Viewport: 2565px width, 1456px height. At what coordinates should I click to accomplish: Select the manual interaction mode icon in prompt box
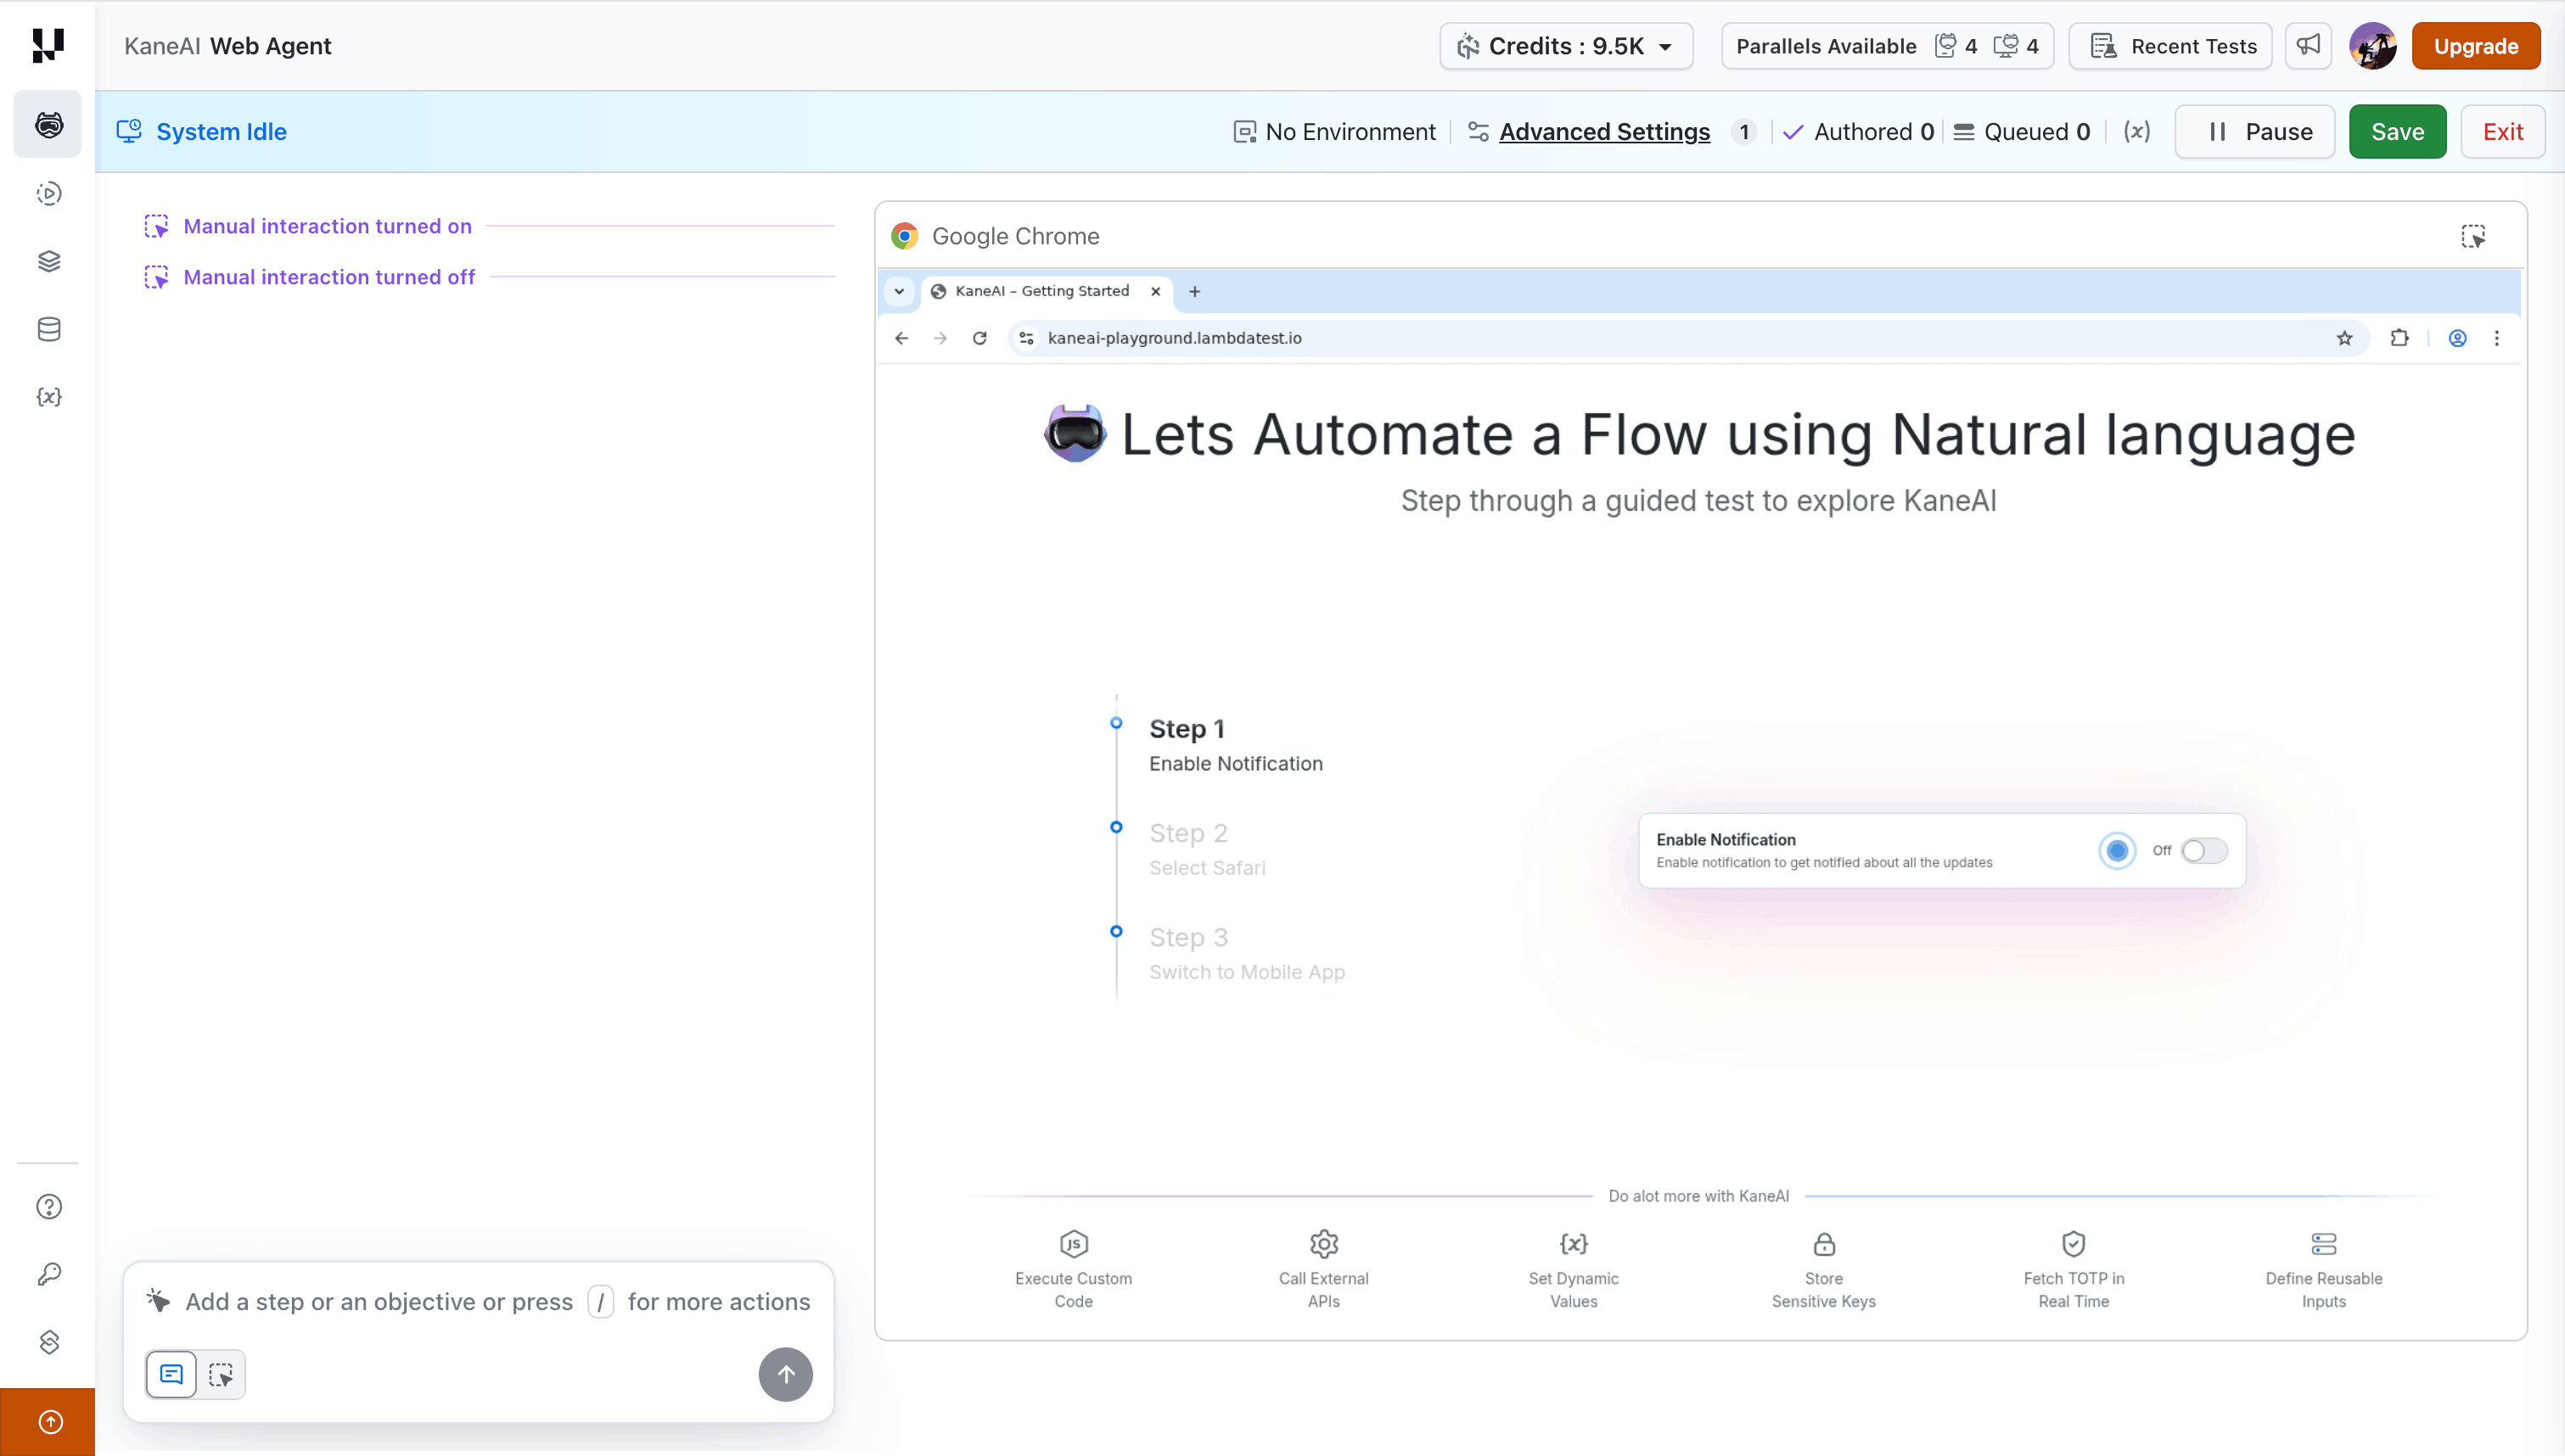pos(221,1374)
